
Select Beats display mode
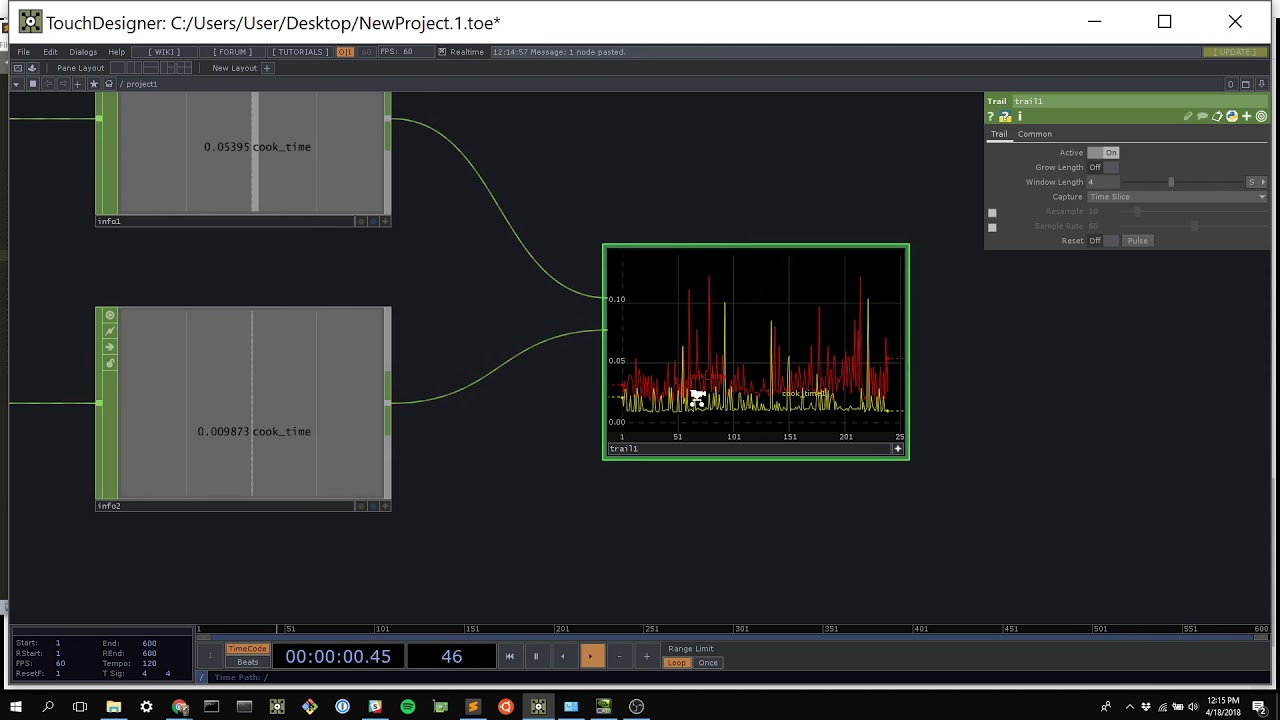click(x=247, y=662)
